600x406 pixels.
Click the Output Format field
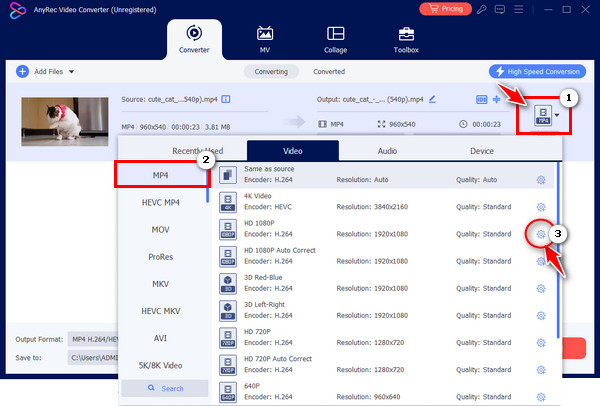[x=93, y=339]
